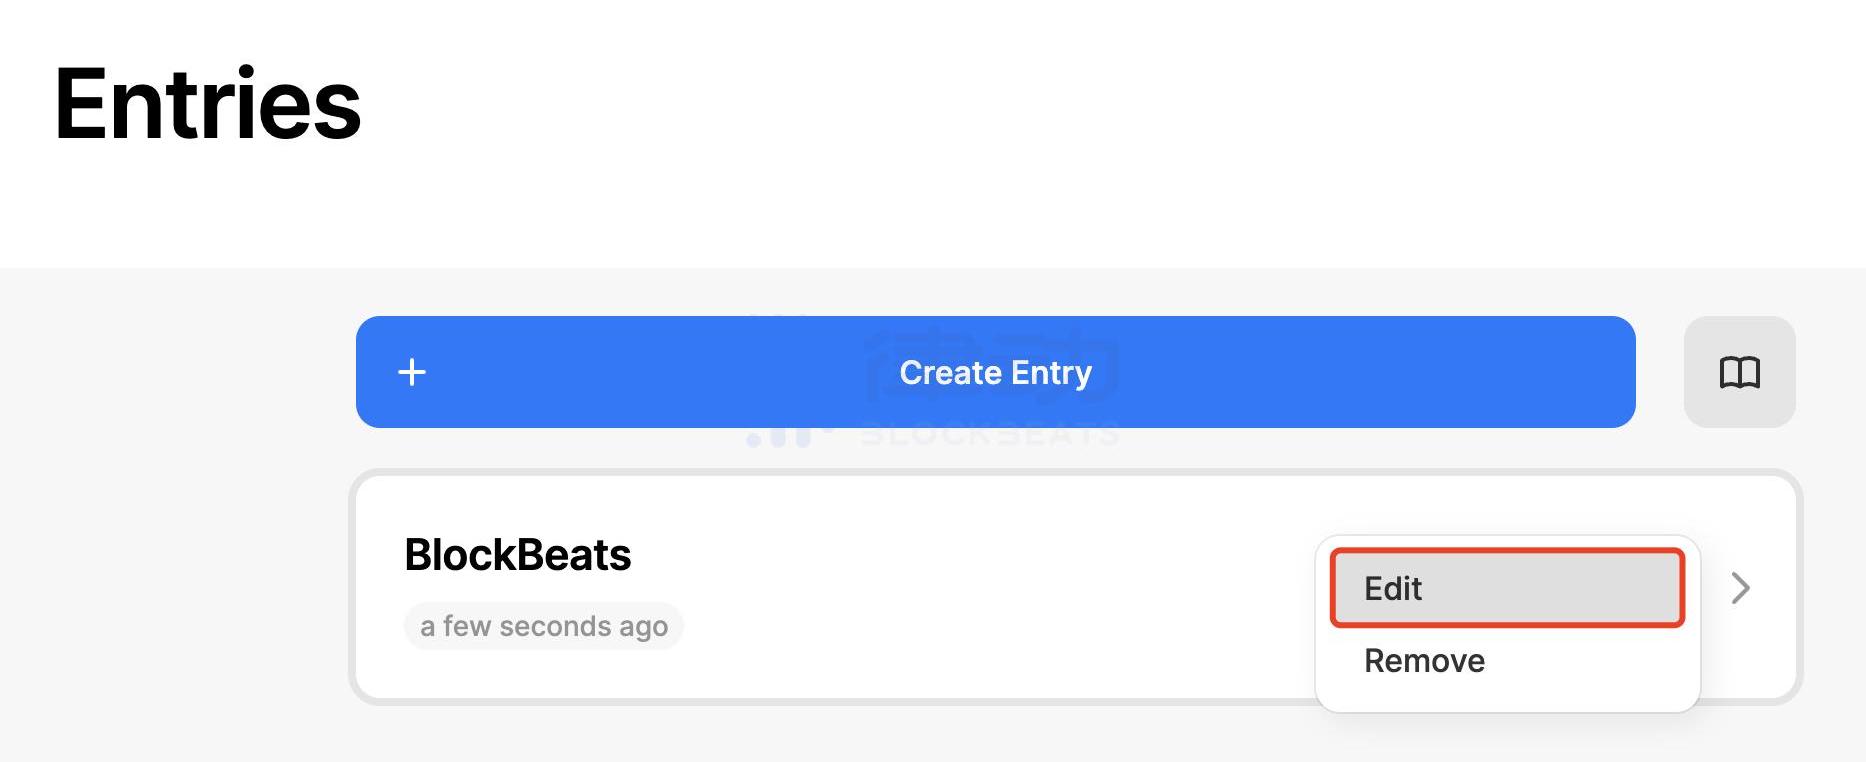This screenshot has width=1866, height=762.
Task: Click the "BlockBeats" entry name text
Action: 517,555
